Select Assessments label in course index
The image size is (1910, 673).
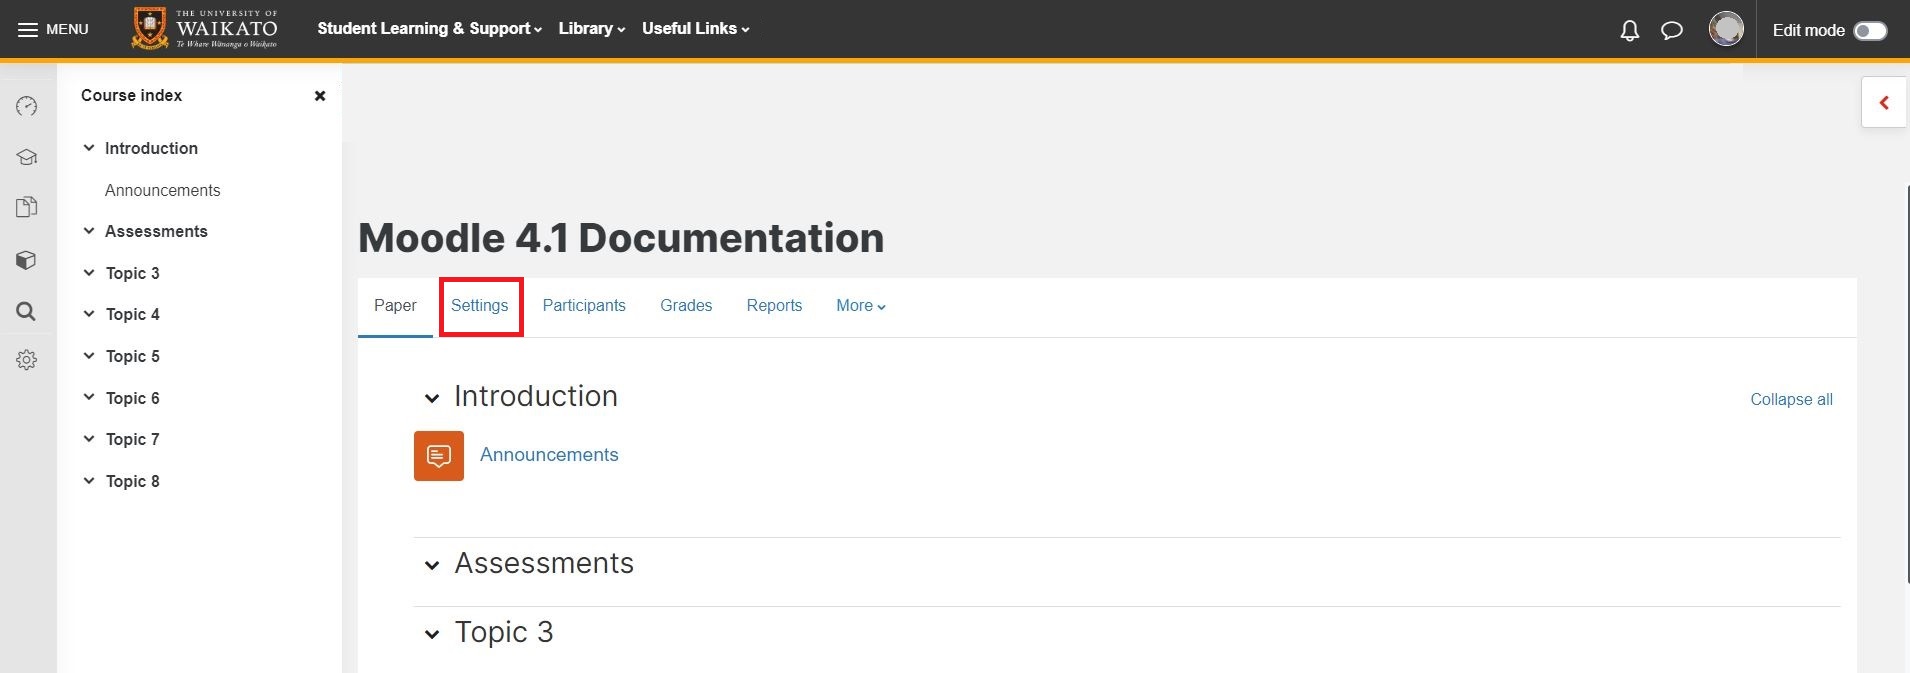[156, 231]
